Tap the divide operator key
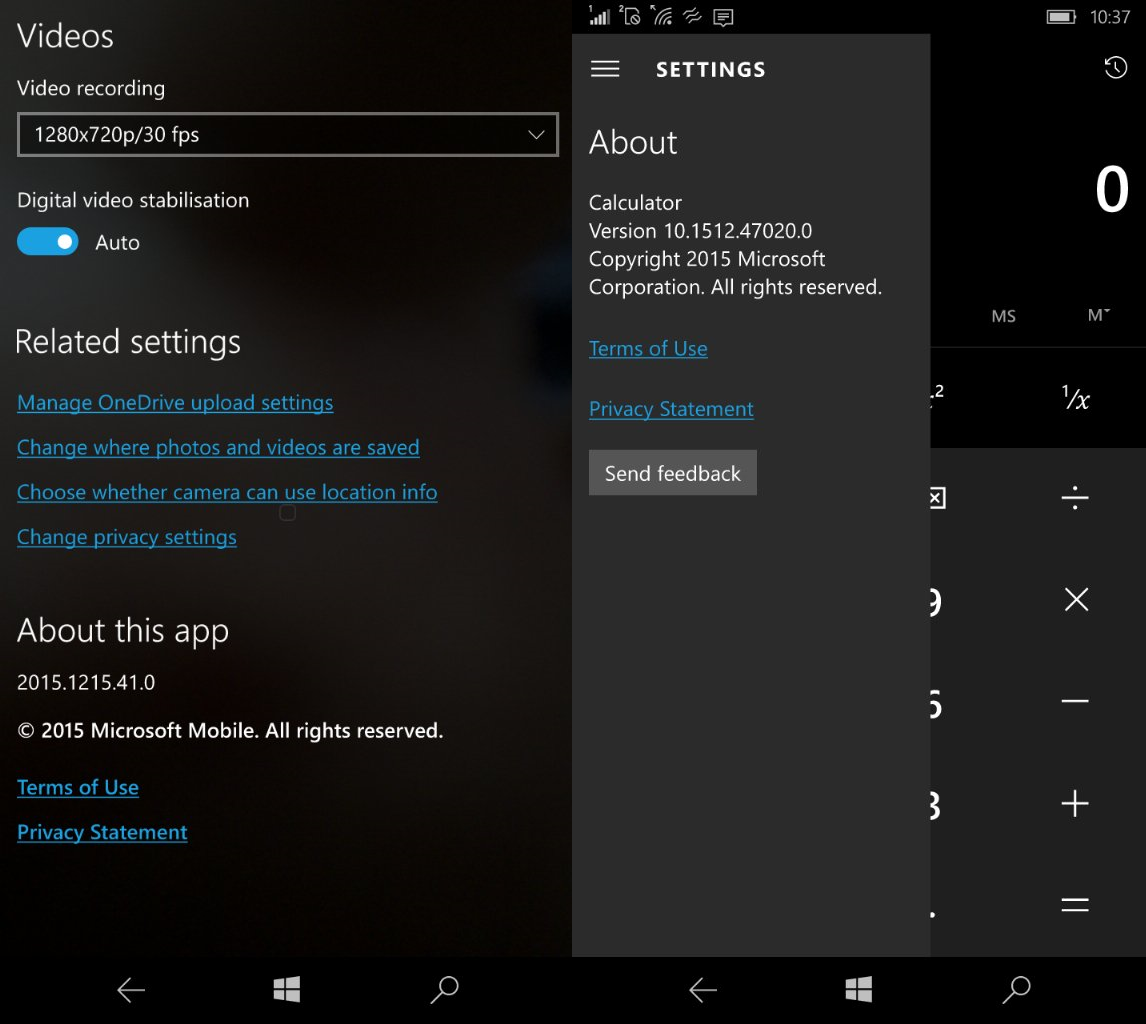Viewport: 1146px width, 1024px height. (1074, 498)
